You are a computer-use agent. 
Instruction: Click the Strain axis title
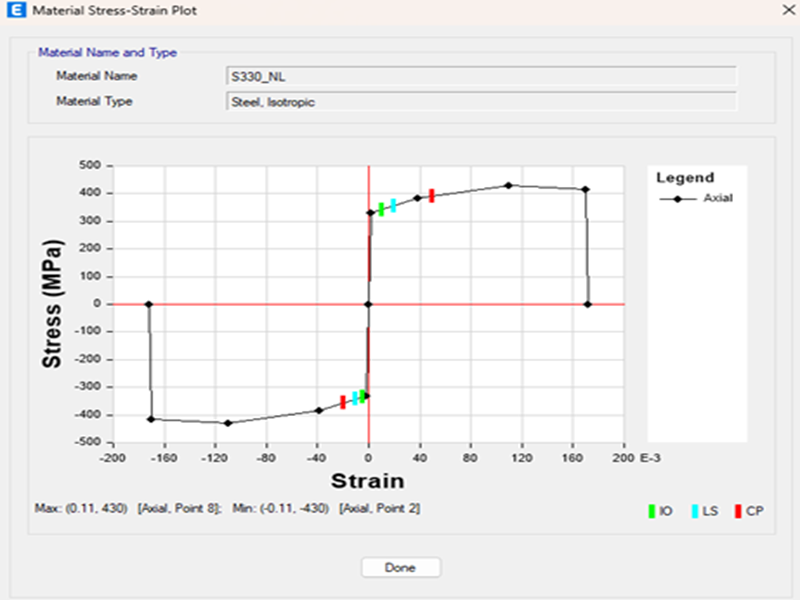point(368,480)
